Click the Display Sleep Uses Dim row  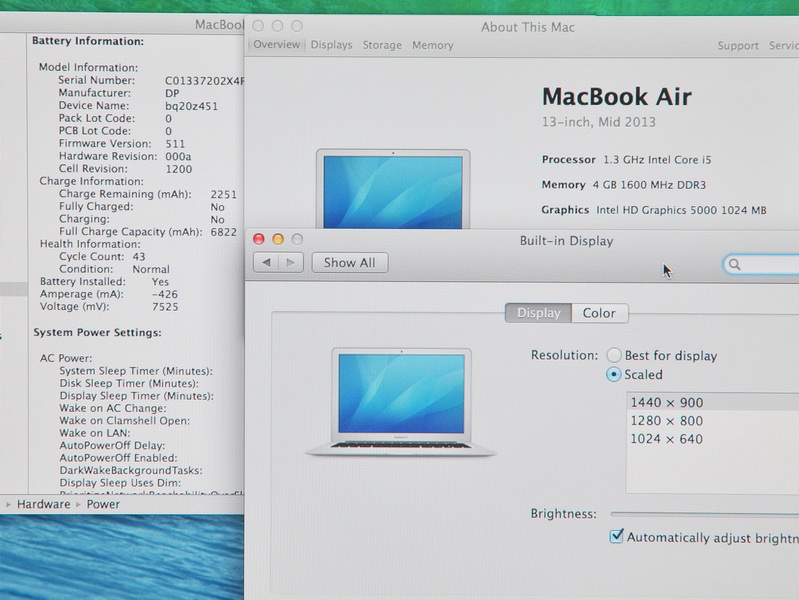click(120, 483)
